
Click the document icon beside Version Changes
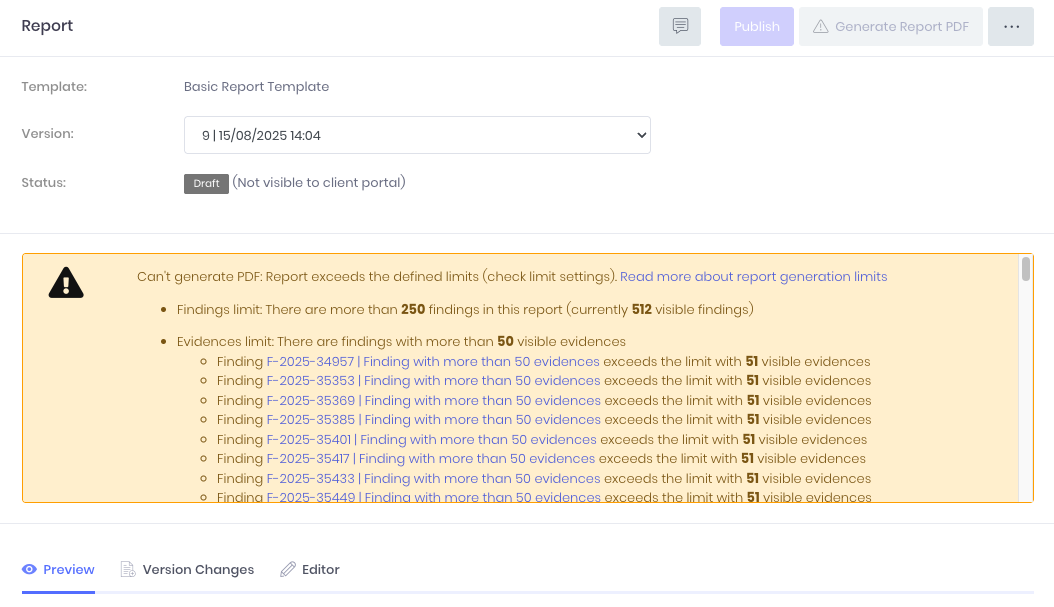[128, 569]
